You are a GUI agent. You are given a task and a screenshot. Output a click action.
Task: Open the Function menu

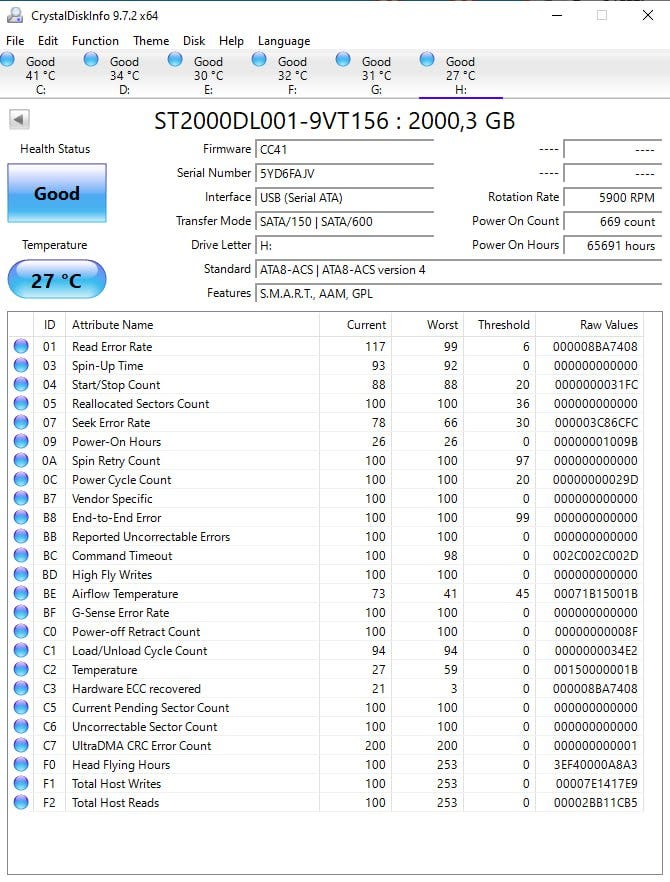coord(95,40)
